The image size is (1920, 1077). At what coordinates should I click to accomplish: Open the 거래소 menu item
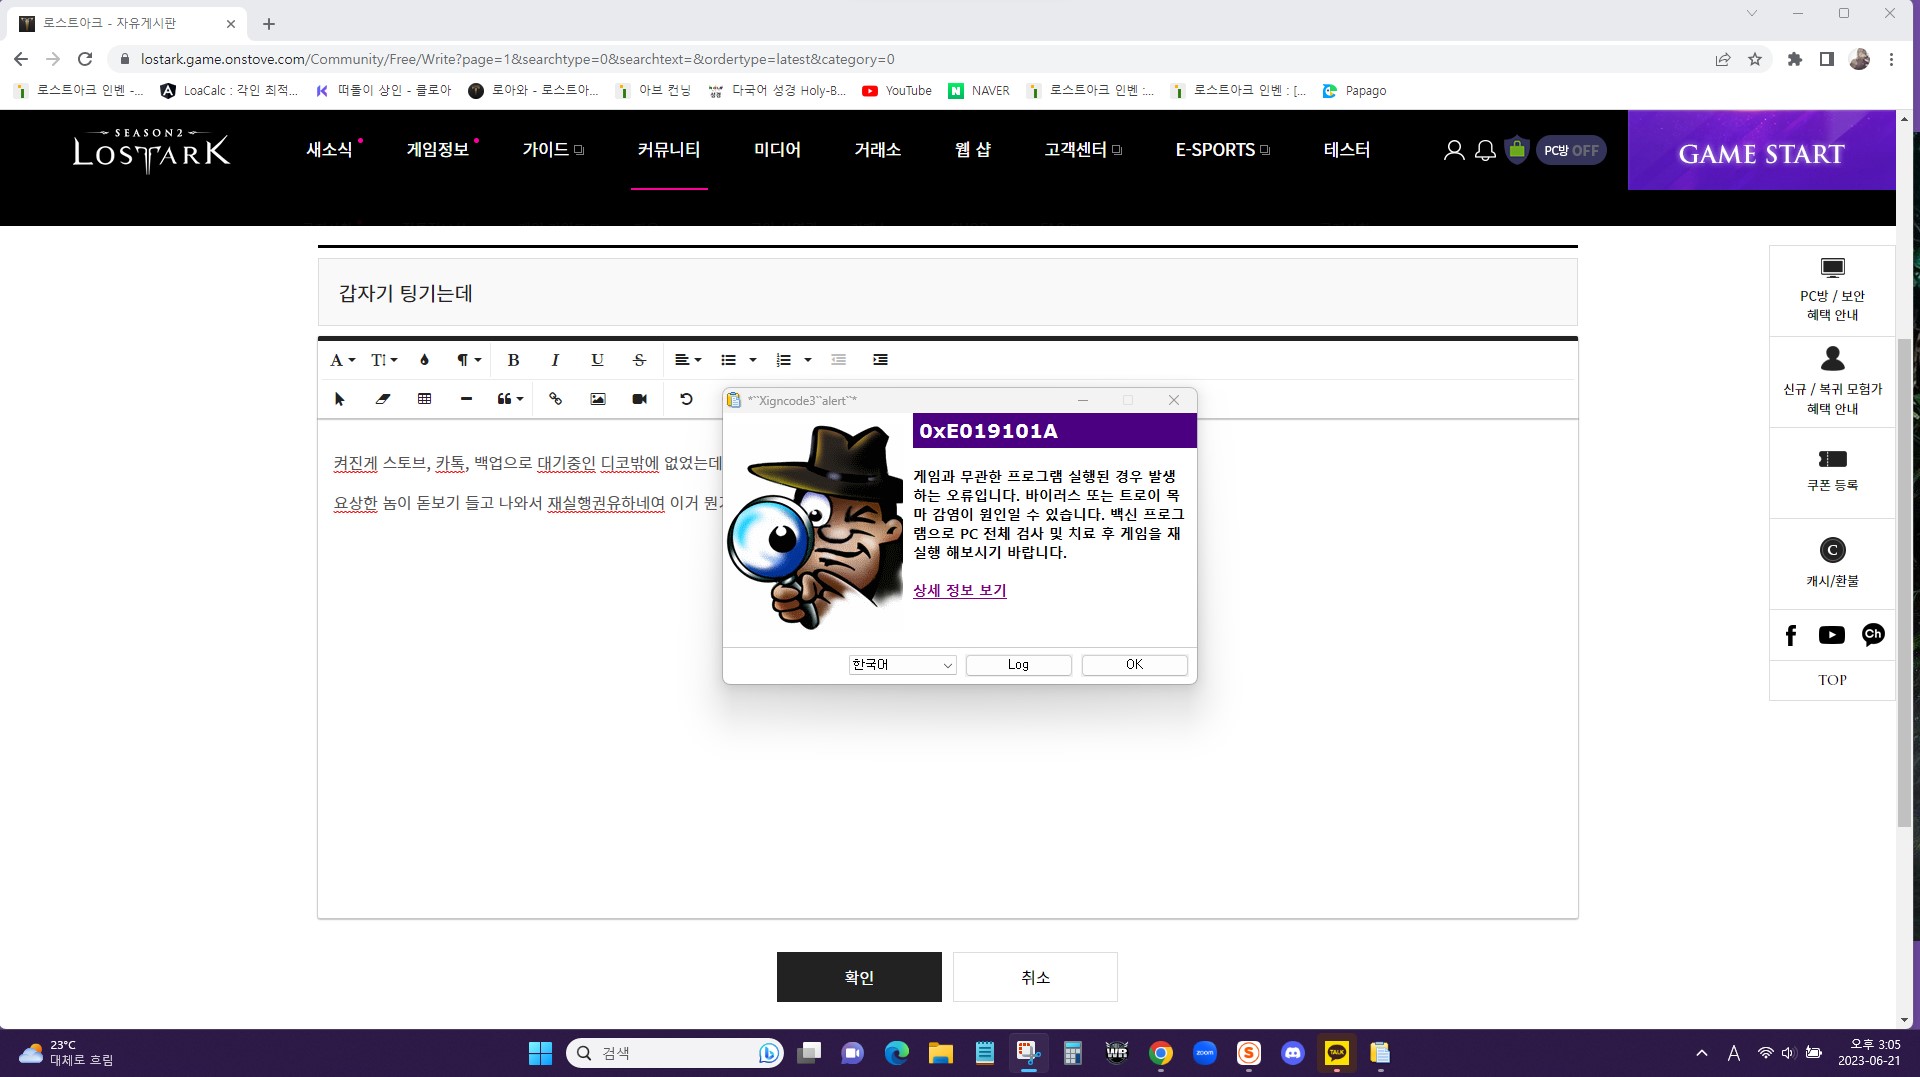[877, 150]
